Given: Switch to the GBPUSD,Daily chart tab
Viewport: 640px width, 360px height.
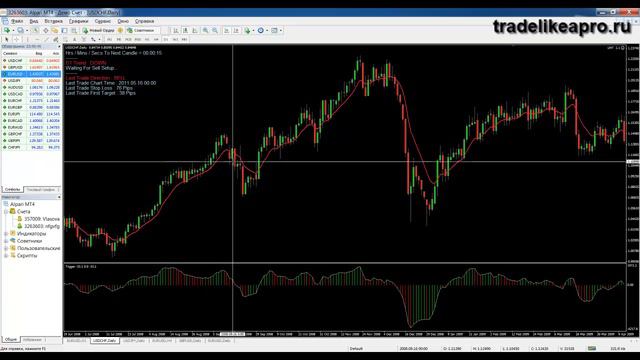Looking at the screenshot, I should [x=190, y=340].
